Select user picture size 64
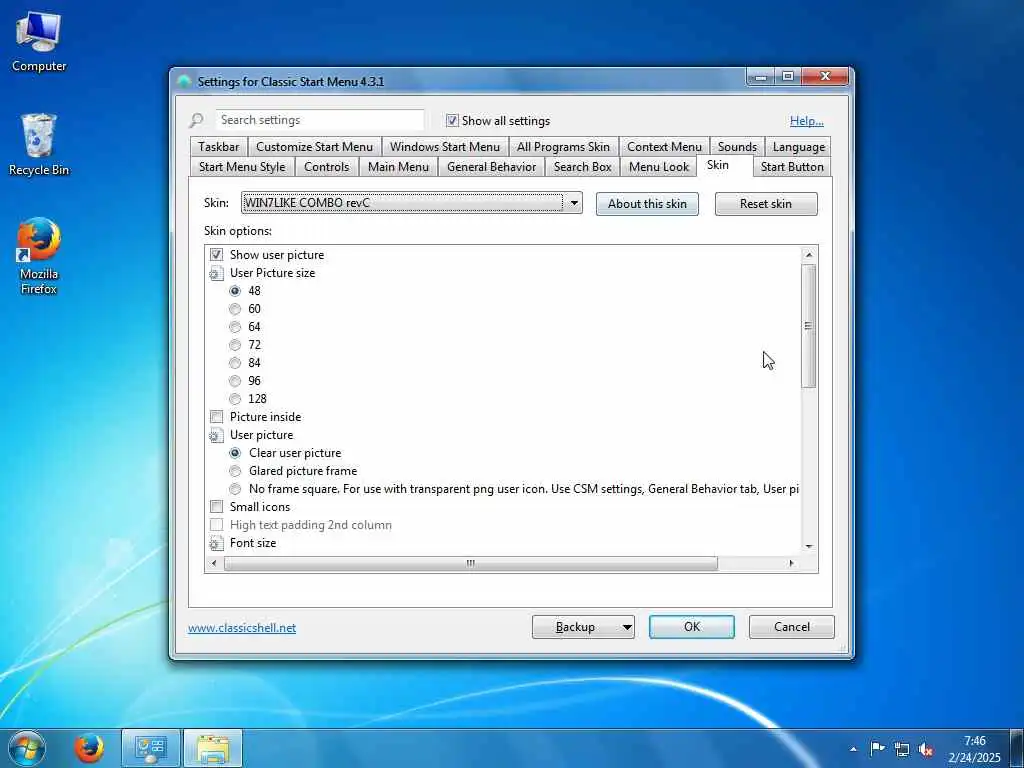 (x=235, y=327)
